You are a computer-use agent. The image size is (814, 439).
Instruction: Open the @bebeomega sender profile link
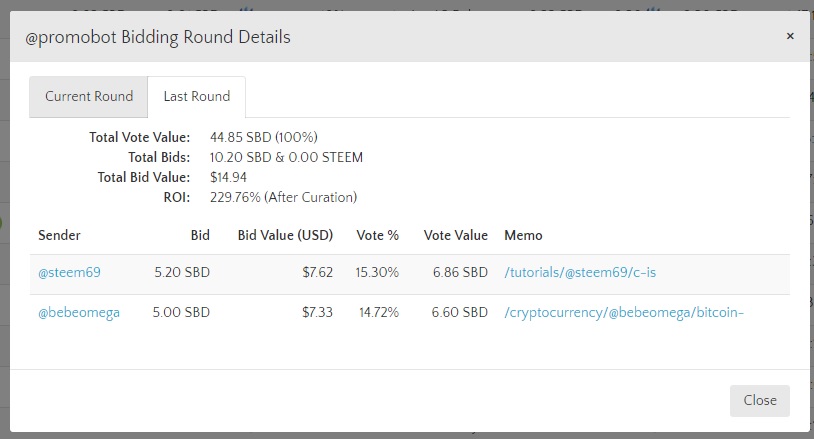point(79,312)
